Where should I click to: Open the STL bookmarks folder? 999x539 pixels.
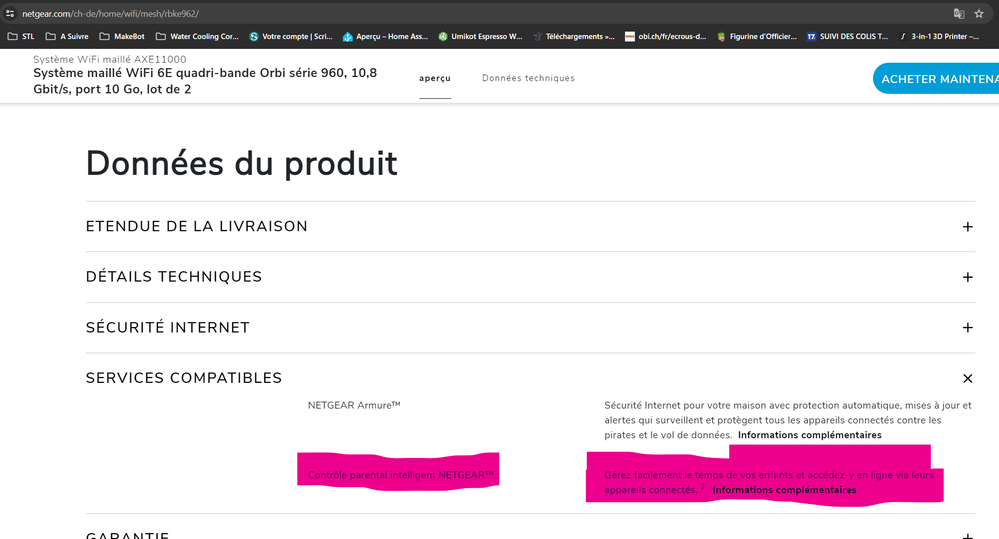pyautogui.click(x=21, y=36)
